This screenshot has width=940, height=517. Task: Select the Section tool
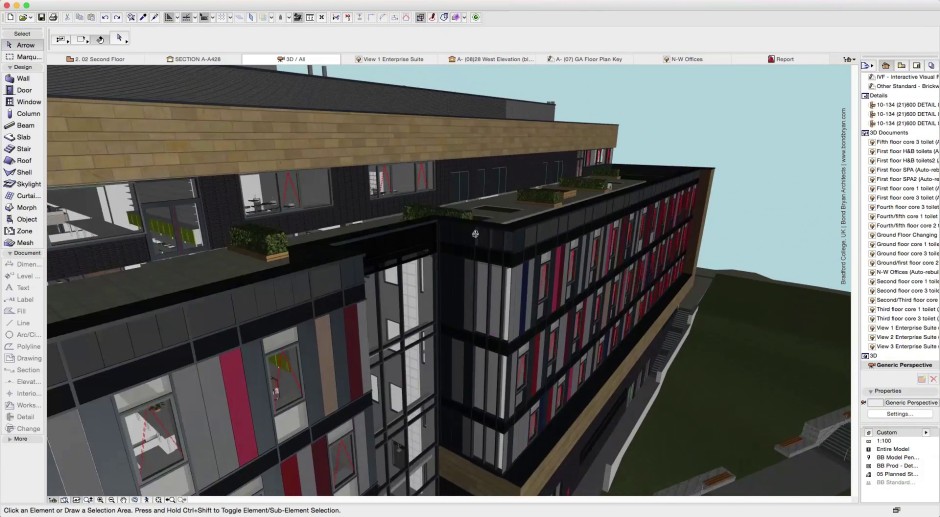pyautogui.click(x=22, y=370)
